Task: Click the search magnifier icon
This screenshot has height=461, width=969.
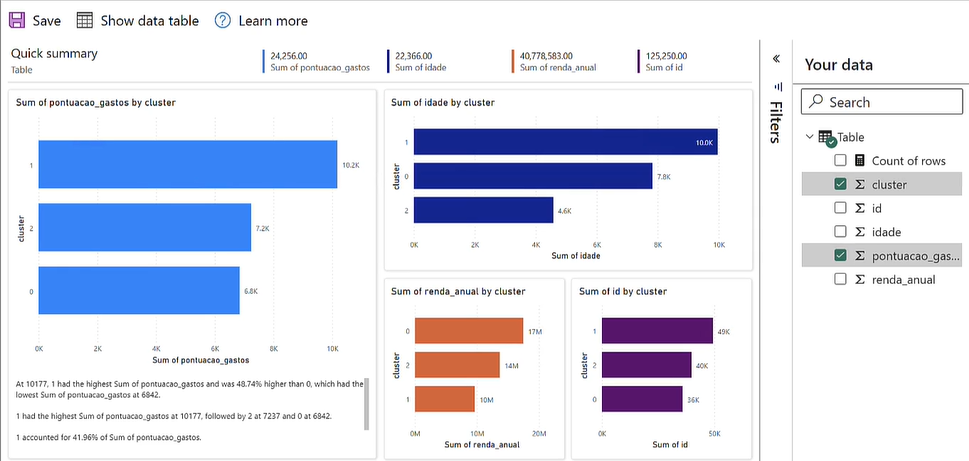Action: point(816,101)
